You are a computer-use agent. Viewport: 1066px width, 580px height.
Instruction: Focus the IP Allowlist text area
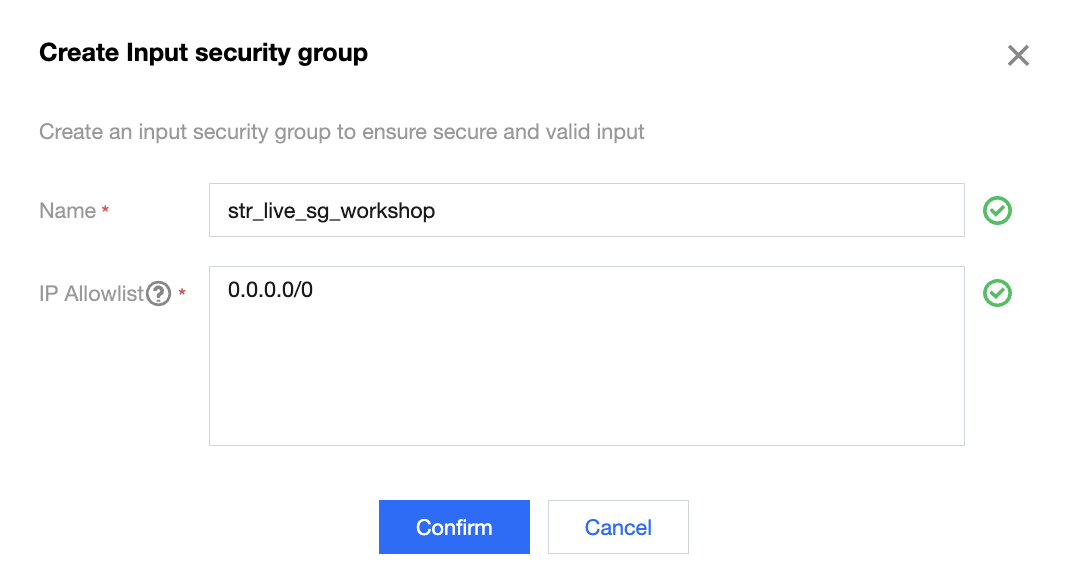[587, 356]
